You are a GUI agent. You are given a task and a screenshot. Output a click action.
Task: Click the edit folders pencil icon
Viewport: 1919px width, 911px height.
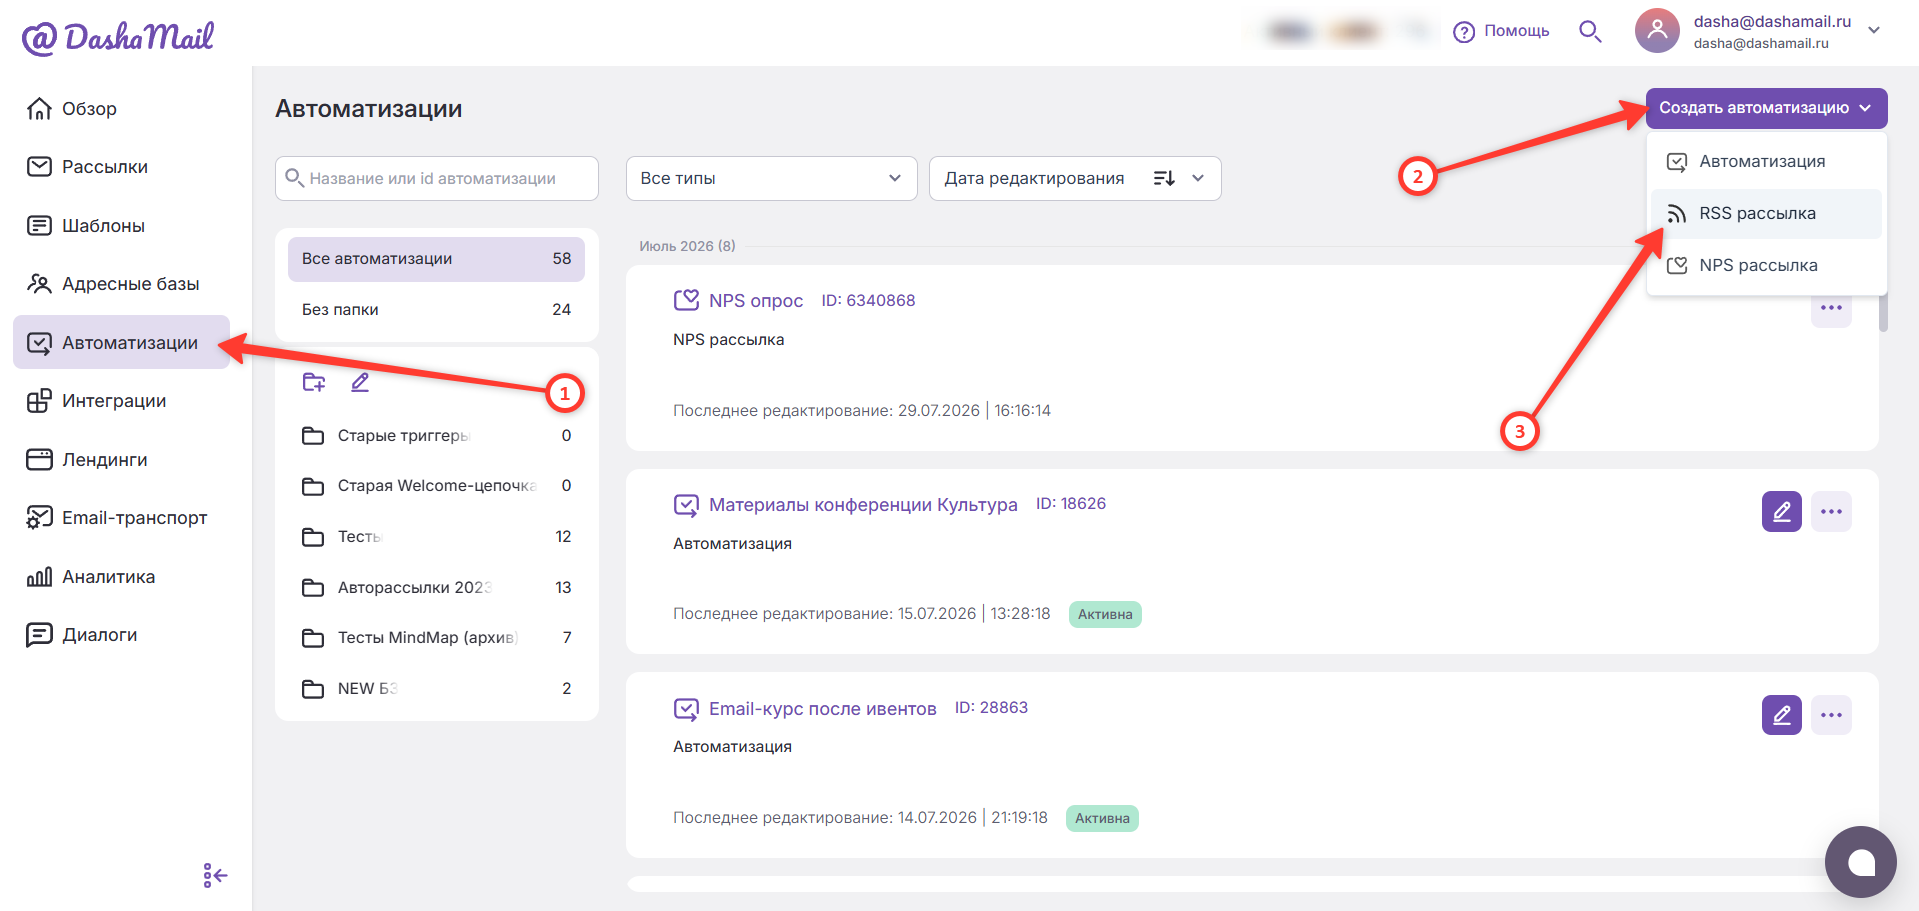360,382
